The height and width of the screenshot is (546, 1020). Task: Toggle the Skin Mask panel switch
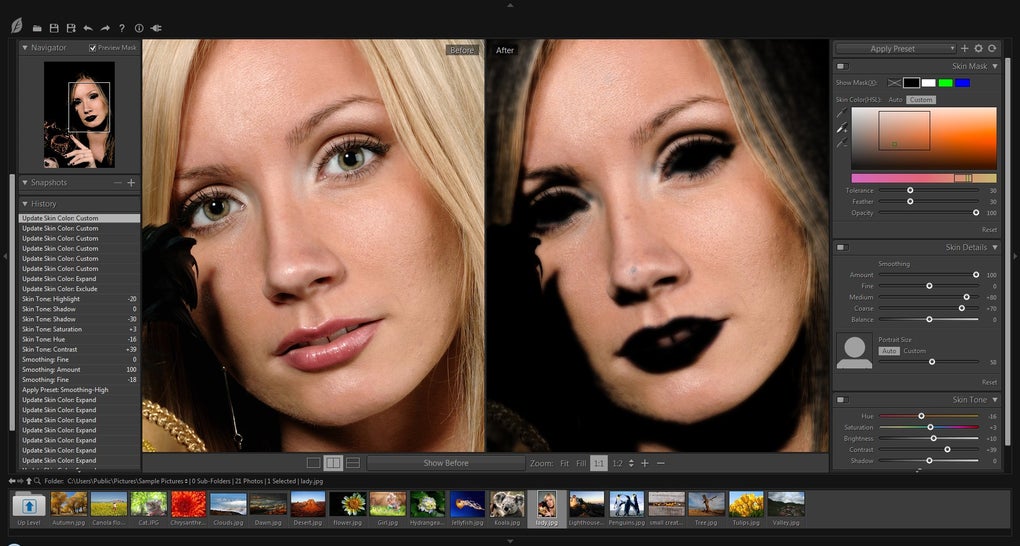[842, 66]
